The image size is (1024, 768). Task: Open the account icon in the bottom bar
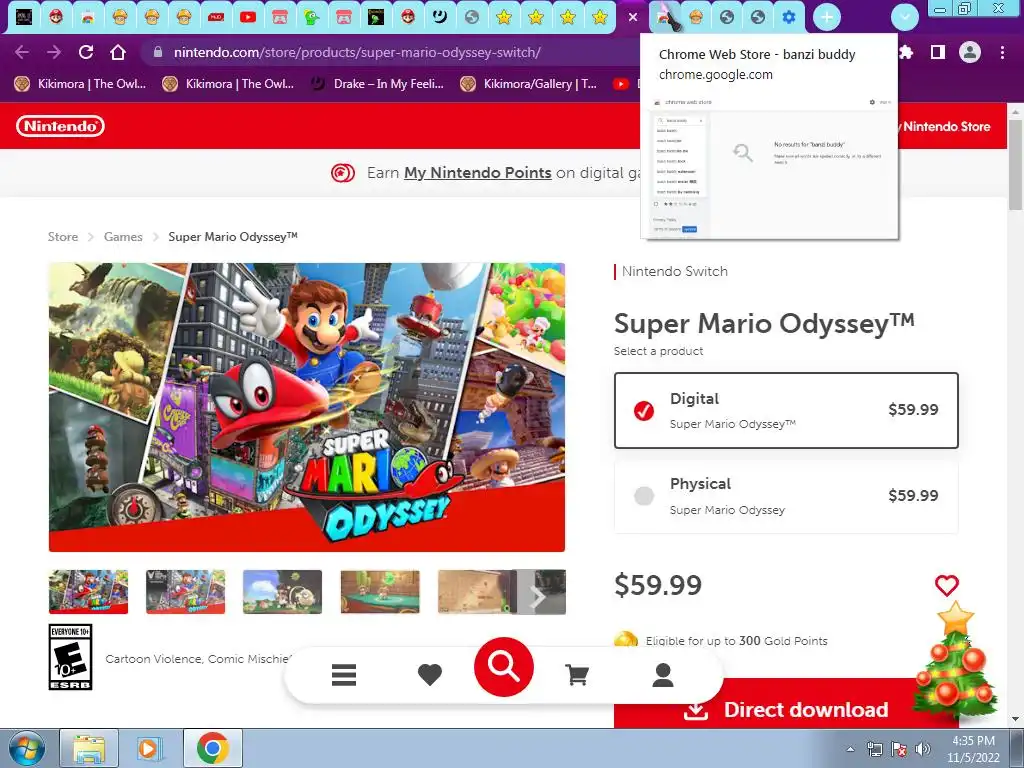[x=663, y=675]
